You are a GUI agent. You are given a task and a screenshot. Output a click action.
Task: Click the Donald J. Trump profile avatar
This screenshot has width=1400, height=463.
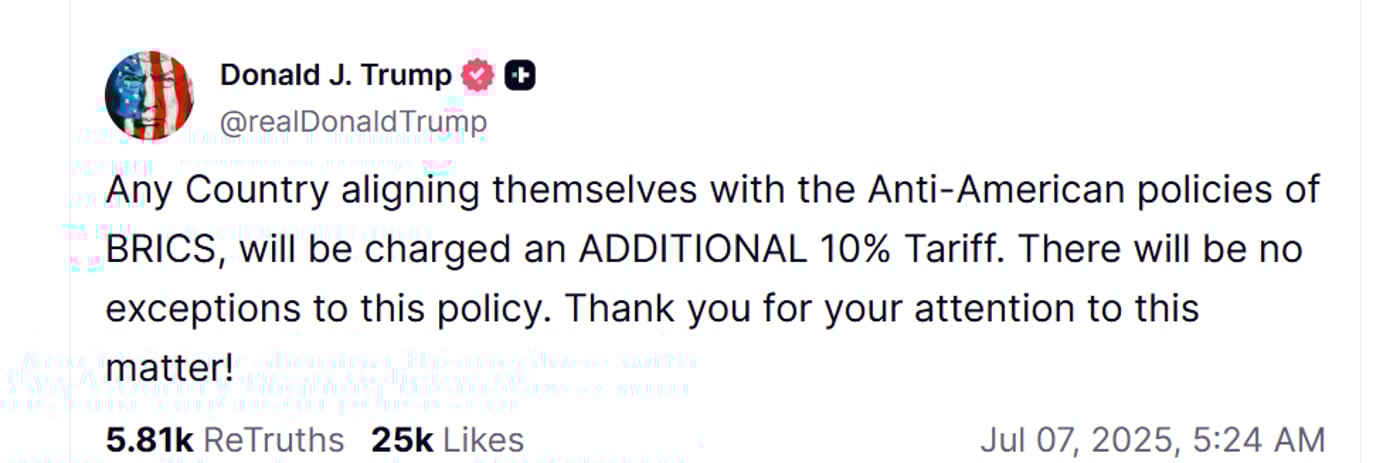pyautogui.click(x=149, y=95)
